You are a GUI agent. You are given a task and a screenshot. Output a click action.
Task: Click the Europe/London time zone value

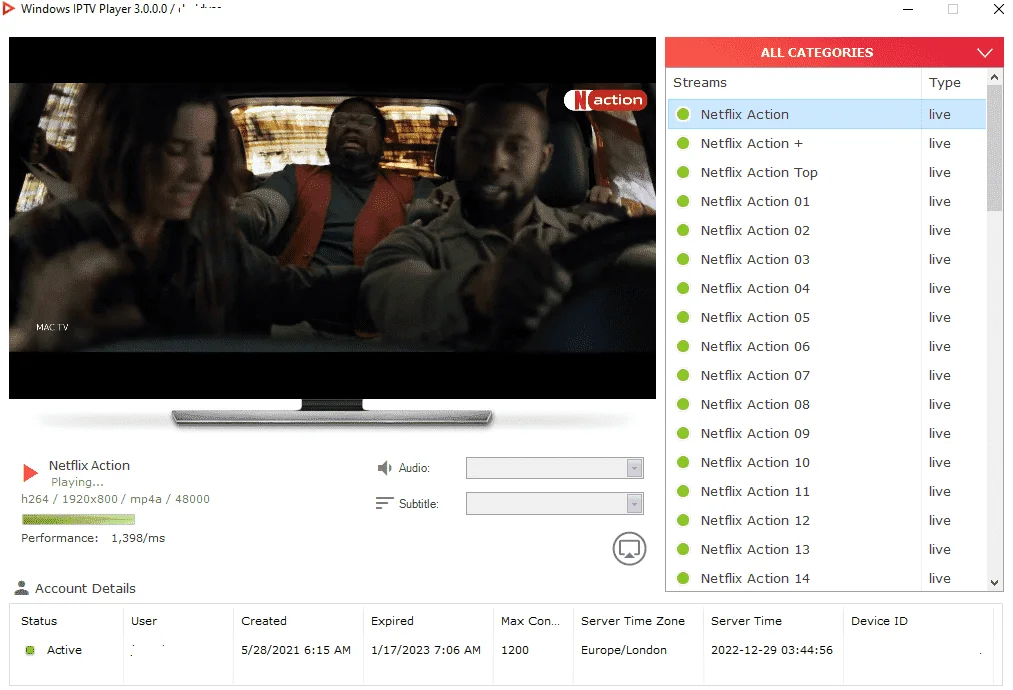click(x=623, y=650)
